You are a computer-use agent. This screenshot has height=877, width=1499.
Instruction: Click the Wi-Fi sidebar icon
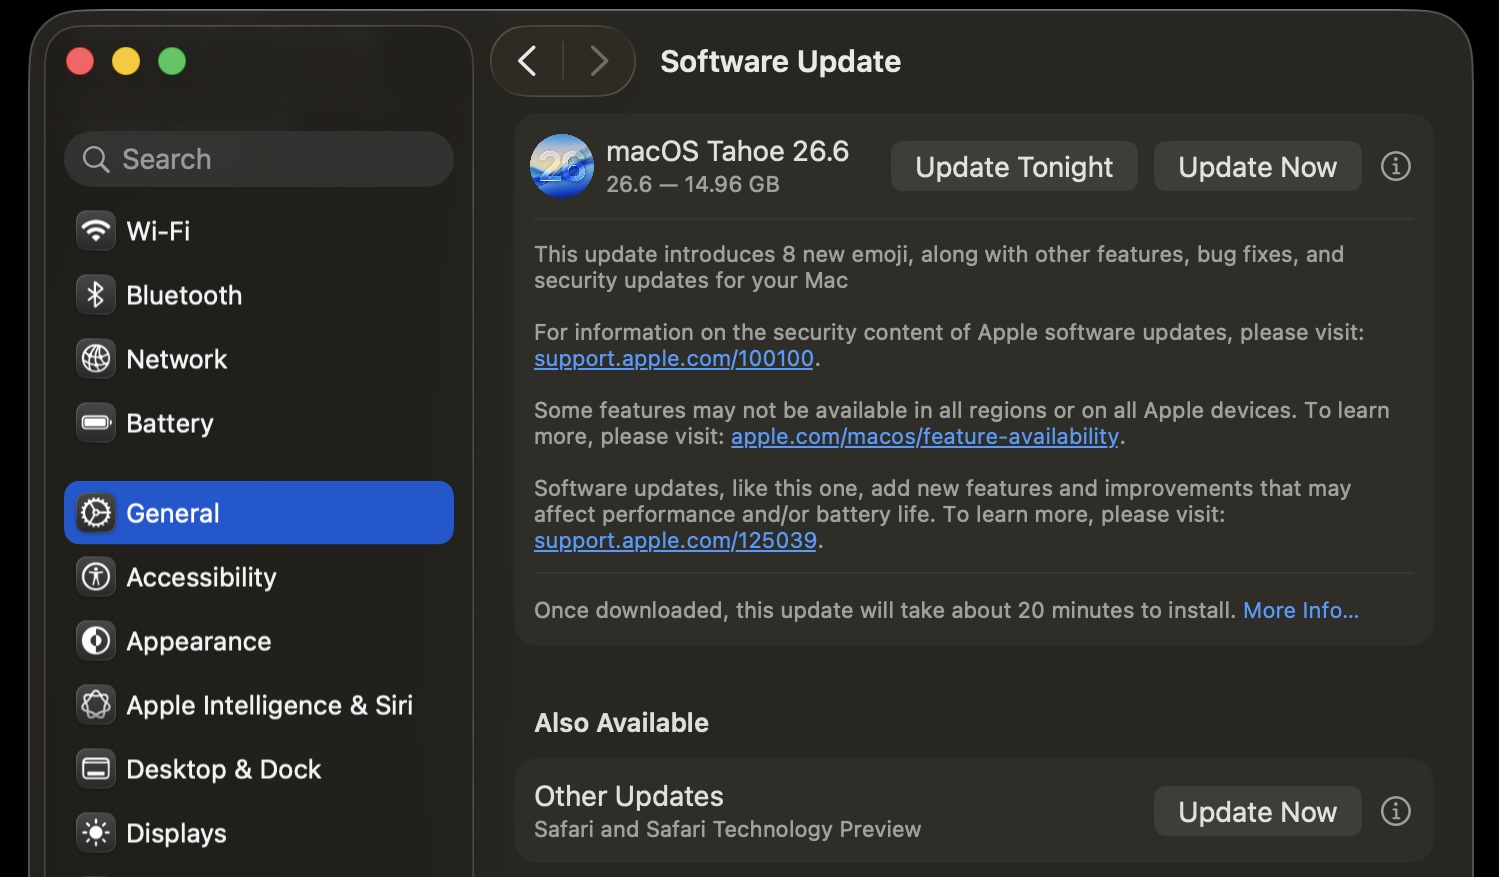coord(96,231)
